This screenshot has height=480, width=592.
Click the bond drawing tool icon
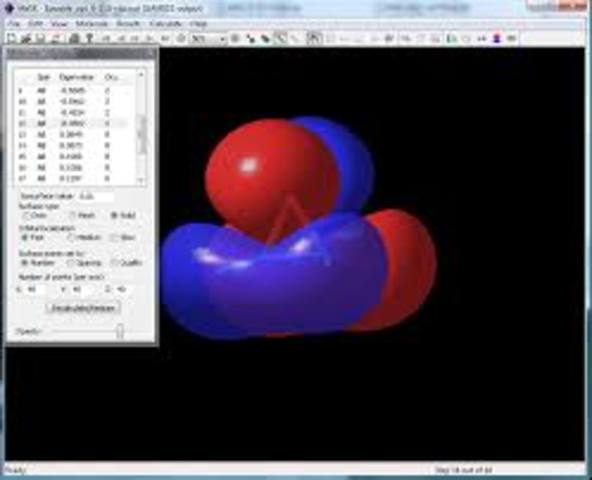250,38
